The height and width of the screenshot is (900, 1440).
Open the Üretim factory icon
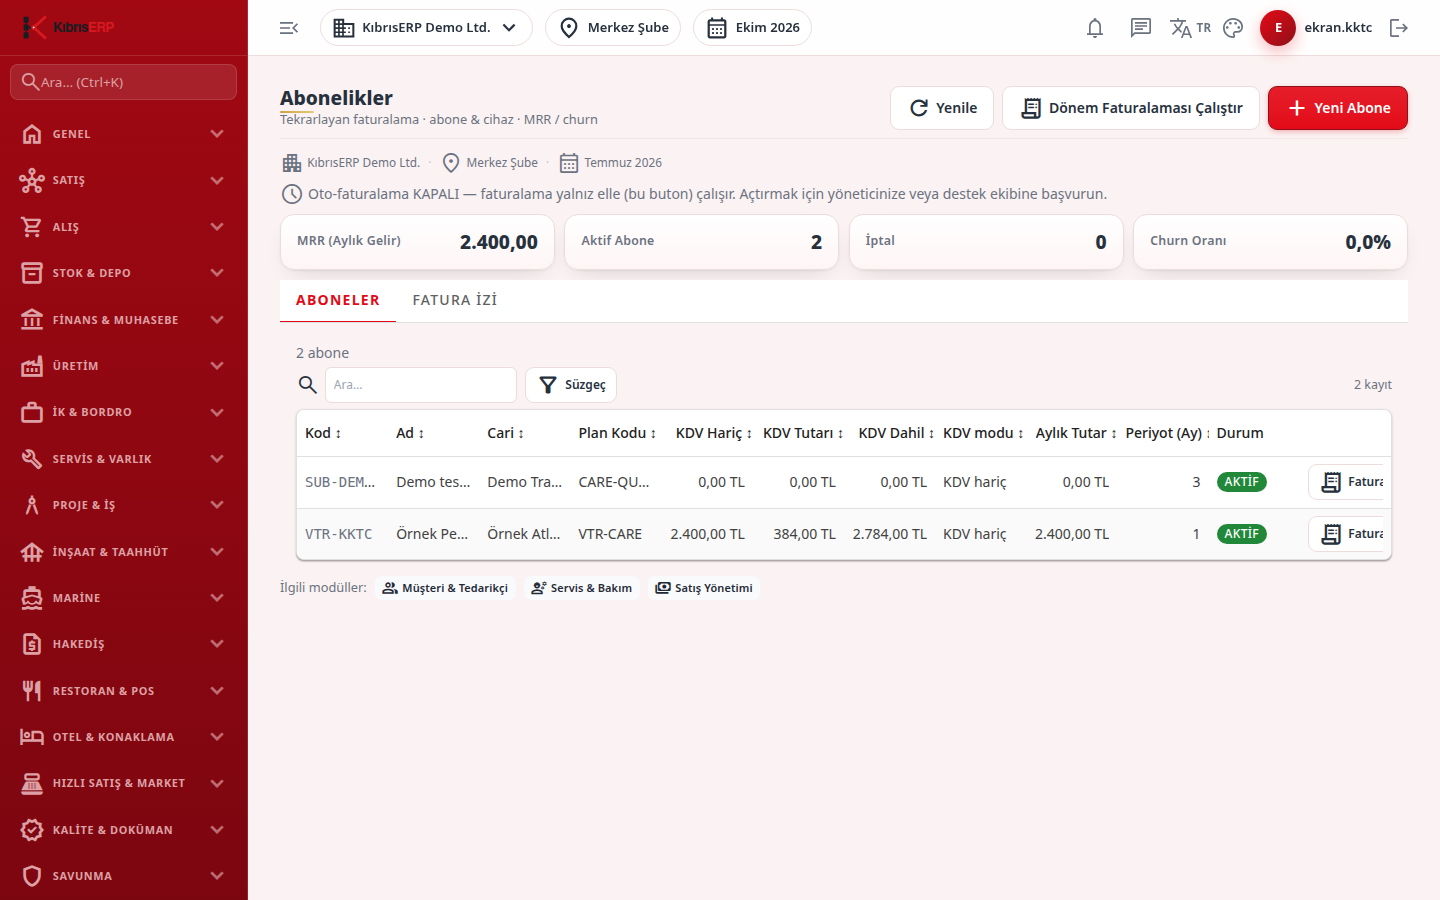pos(32,366)
